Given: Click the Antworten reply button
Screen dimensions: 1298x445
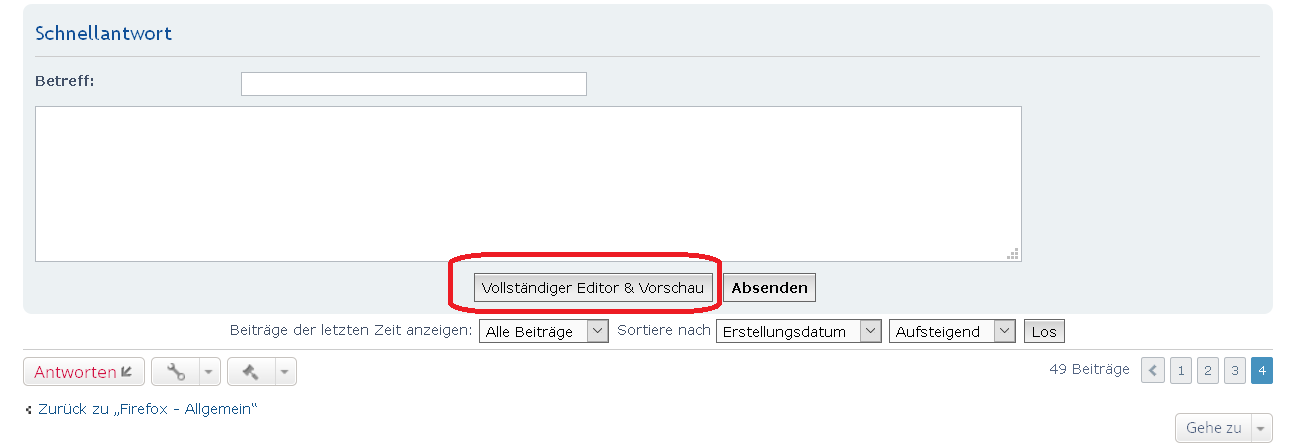Looking at the screenshot, I should (84, 372).
